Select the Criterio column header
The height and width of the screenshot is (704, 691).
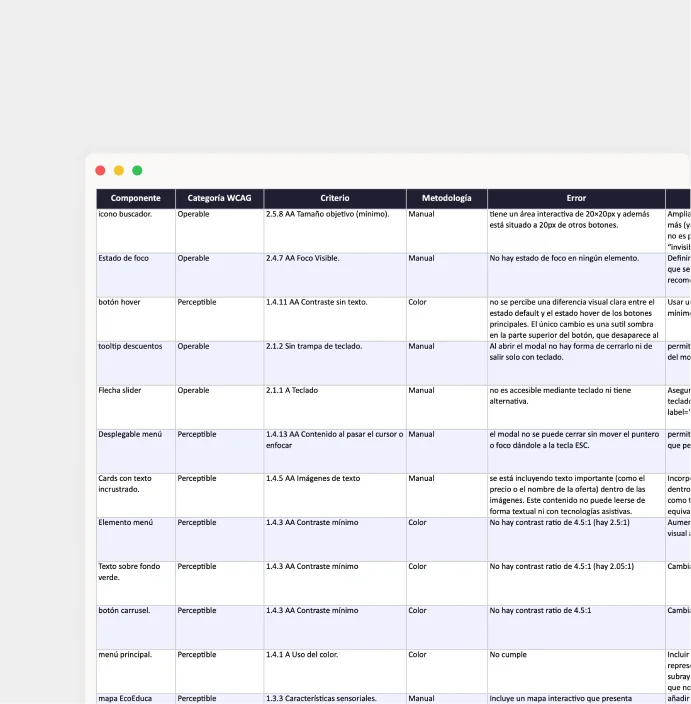pyautogui.click(x=335, y=198)
